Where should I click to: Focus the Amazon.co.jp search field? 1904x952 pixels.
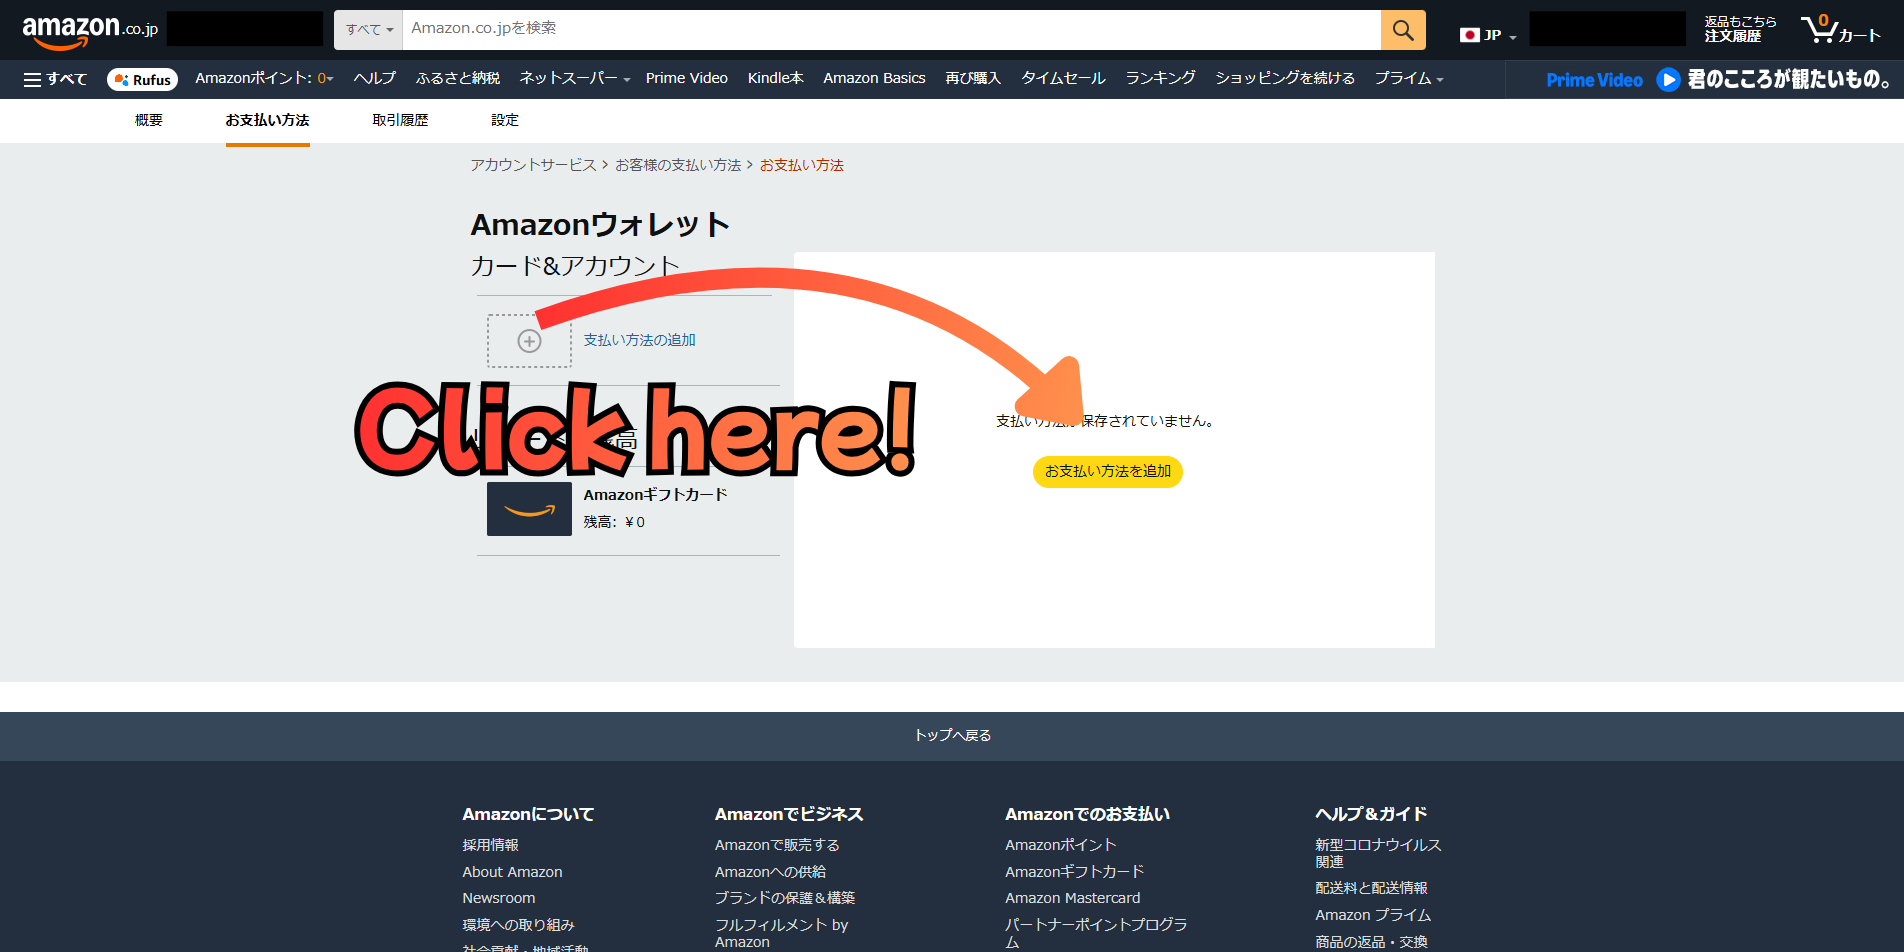891,30
